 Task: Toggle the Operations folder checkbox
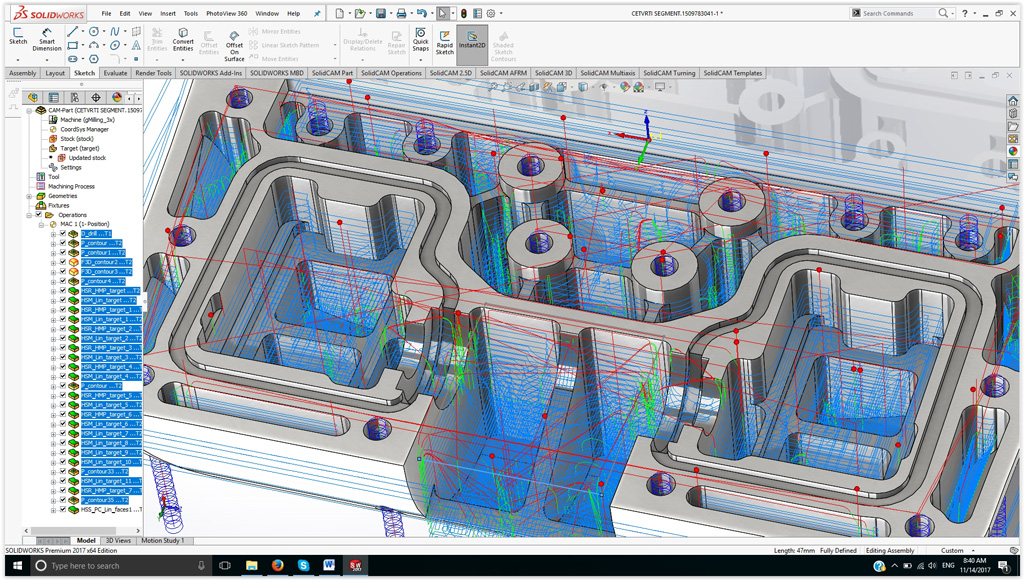[39, 214]
